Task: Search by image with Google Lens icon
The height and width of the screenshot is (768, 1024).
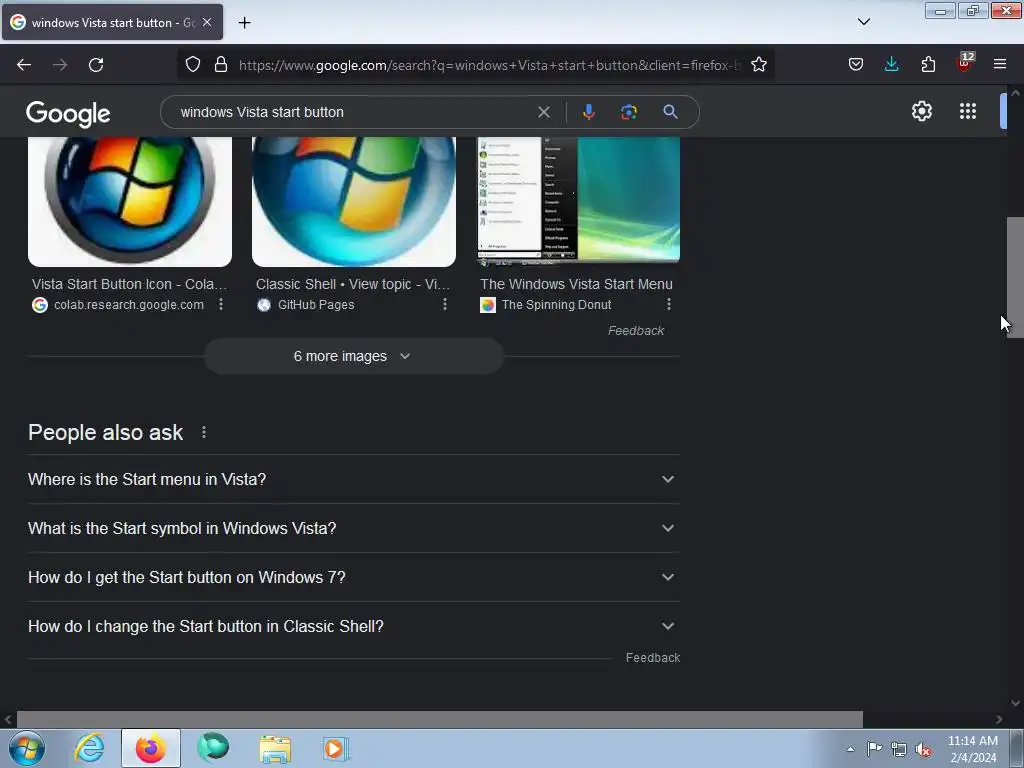Action: pyautogui.click(x=628, y=112)
